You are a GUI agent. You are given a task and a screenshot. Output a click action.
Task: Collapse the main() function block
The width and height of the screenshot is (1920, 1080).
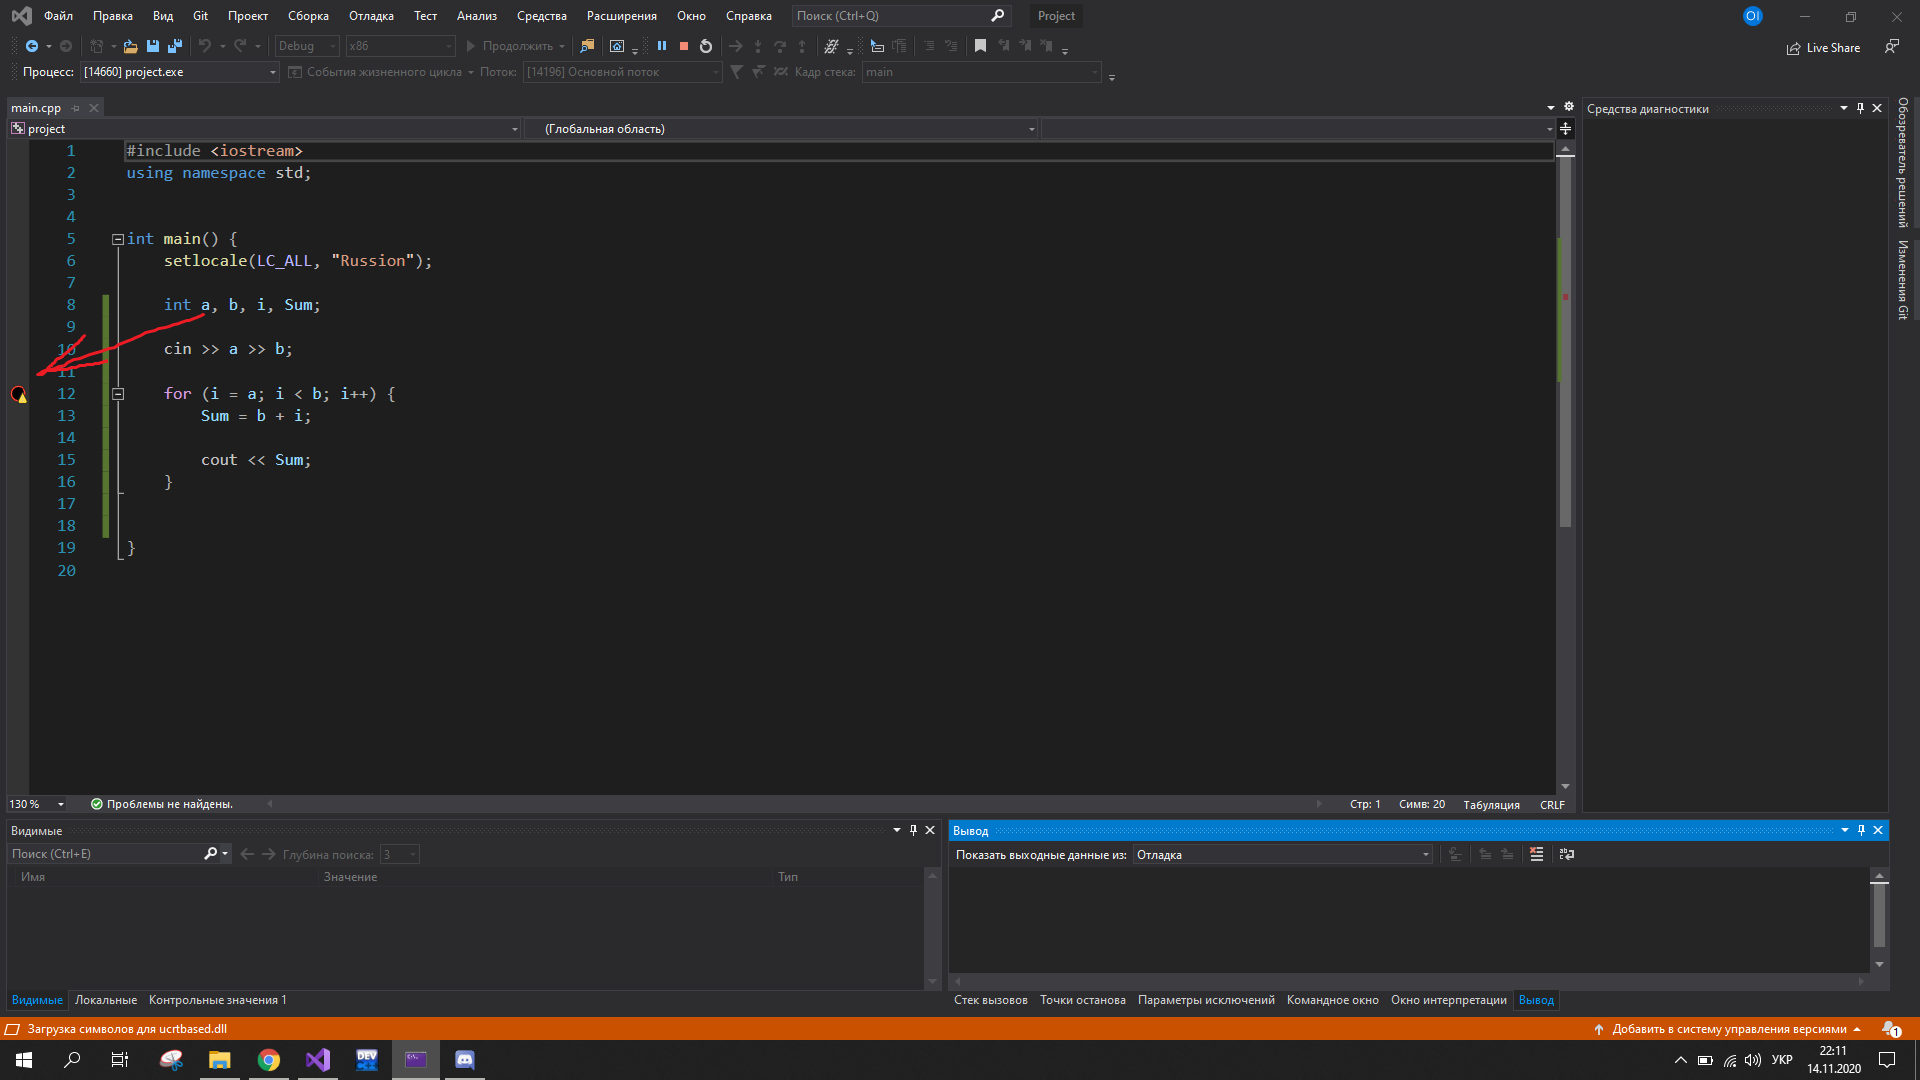point(118,239)
